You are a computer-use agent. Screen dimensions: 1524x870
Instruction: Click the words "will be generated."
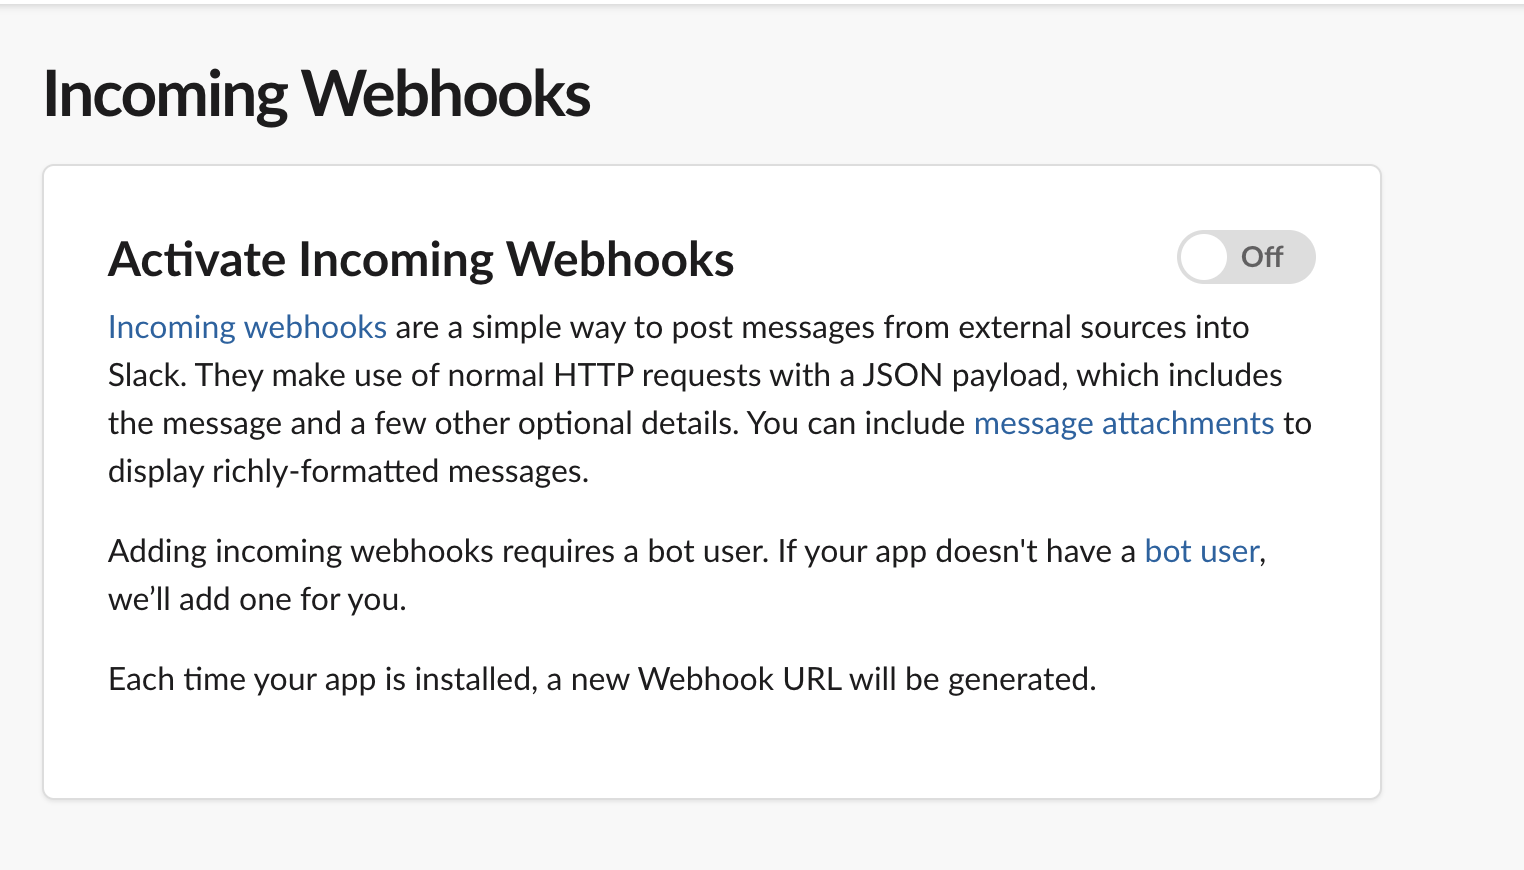pyautogui.click(x=972, y=679)
